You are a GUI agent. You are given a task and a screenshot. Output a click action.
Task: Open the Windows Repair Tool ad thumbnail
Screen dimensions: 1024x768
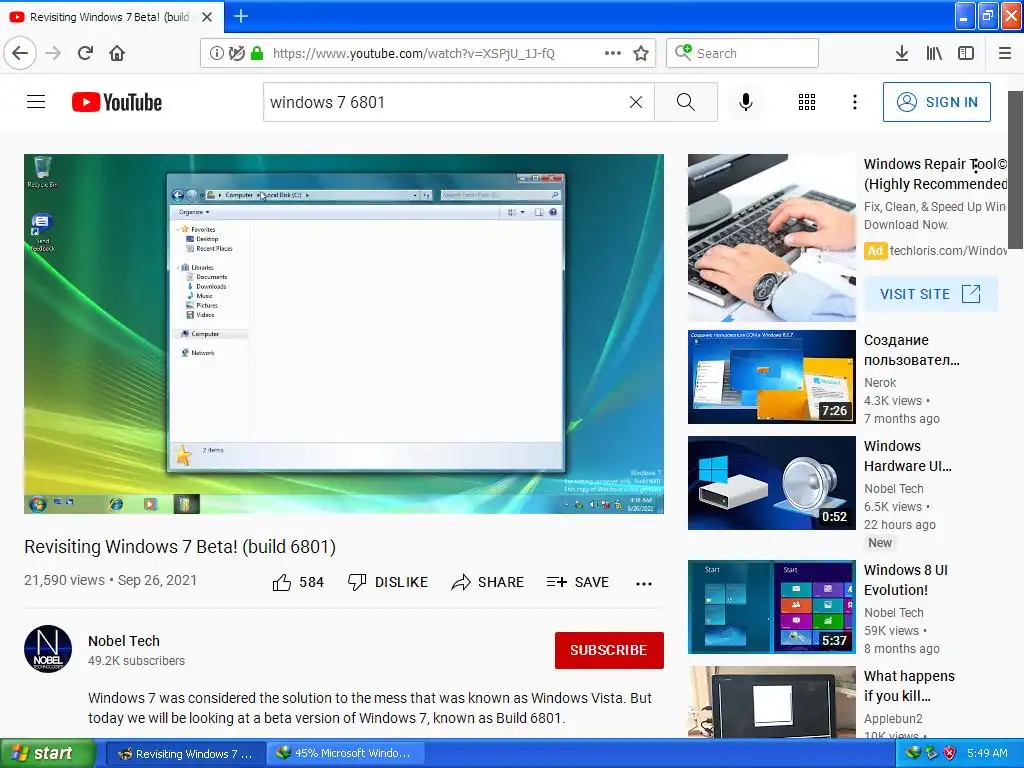(x=771, y=238)
